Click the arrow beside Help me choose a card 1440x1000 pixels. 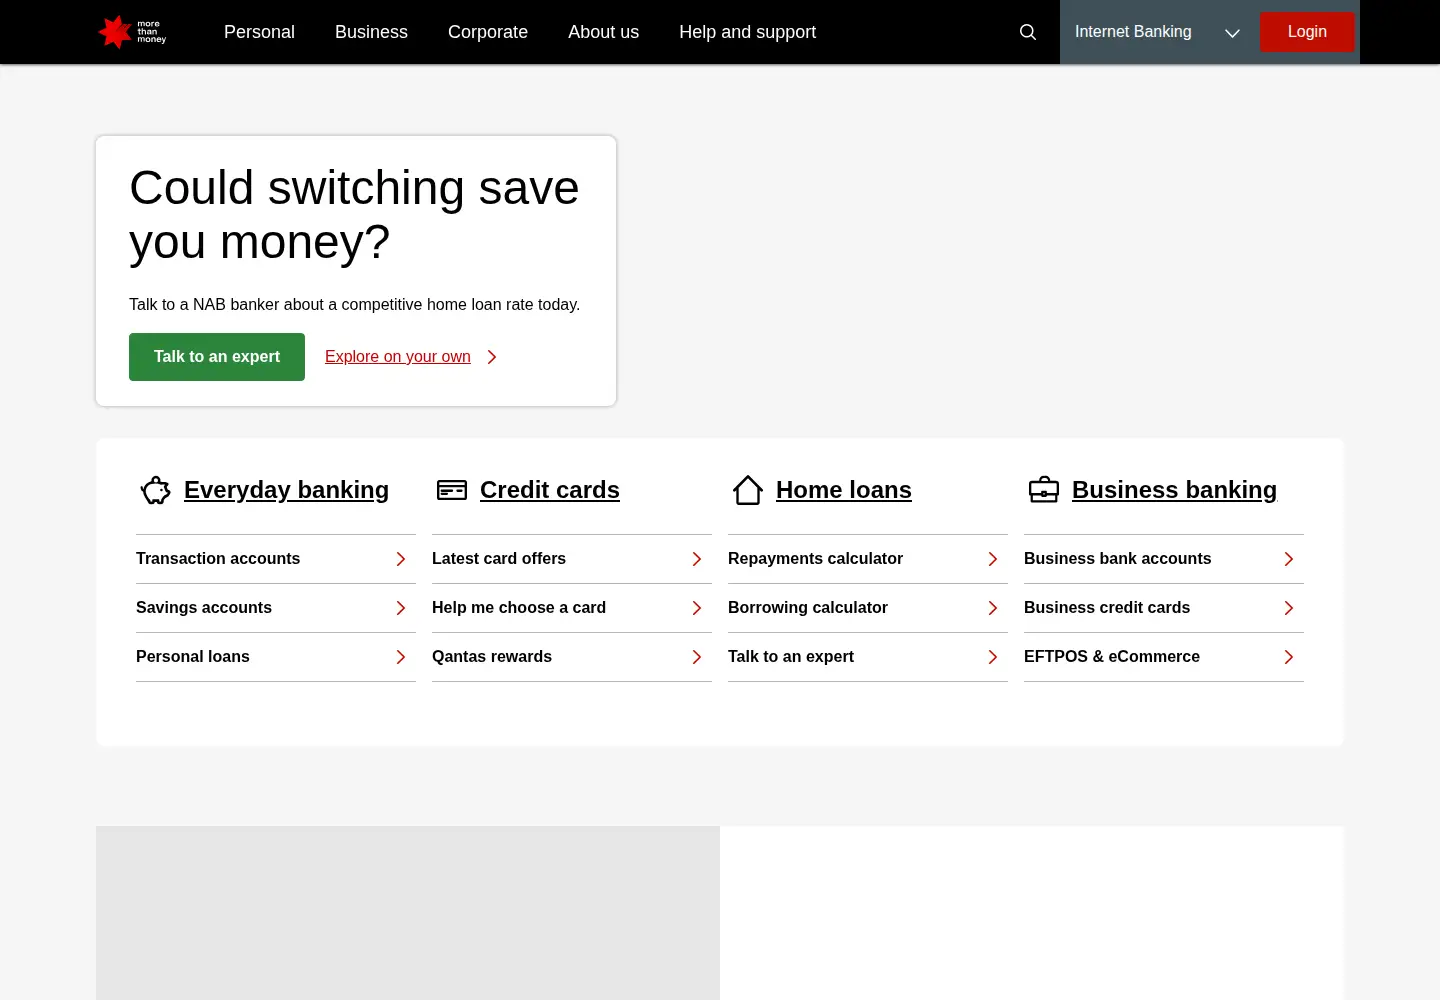(x=697, y=608)
